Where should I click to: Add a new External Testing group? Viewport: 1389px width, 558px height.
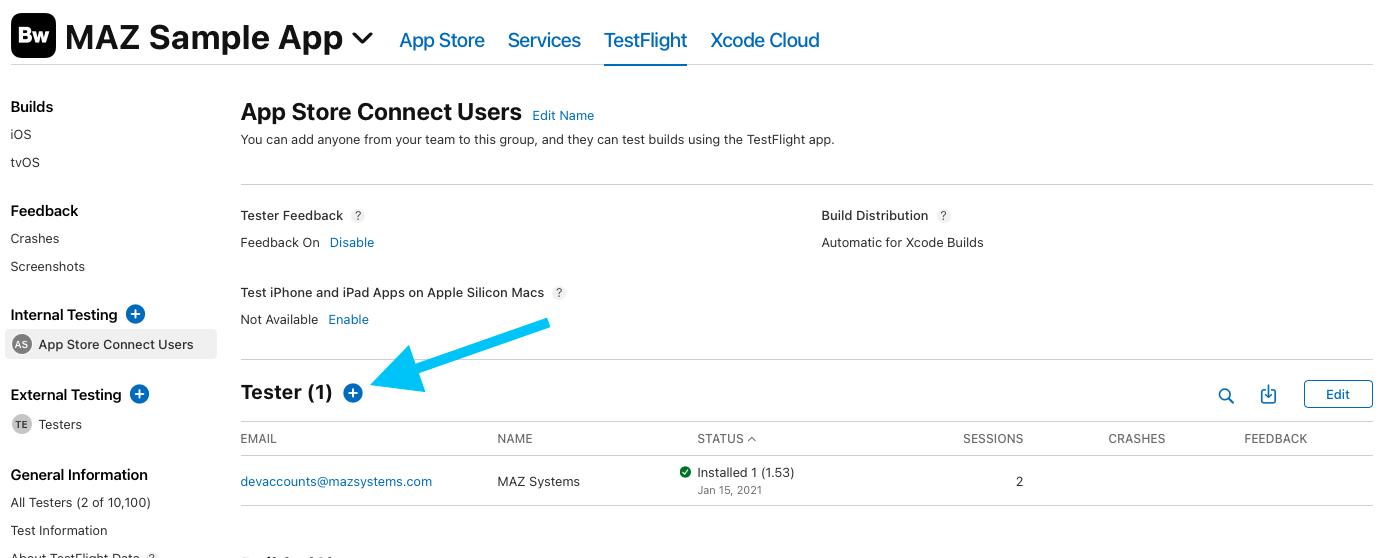140,394
